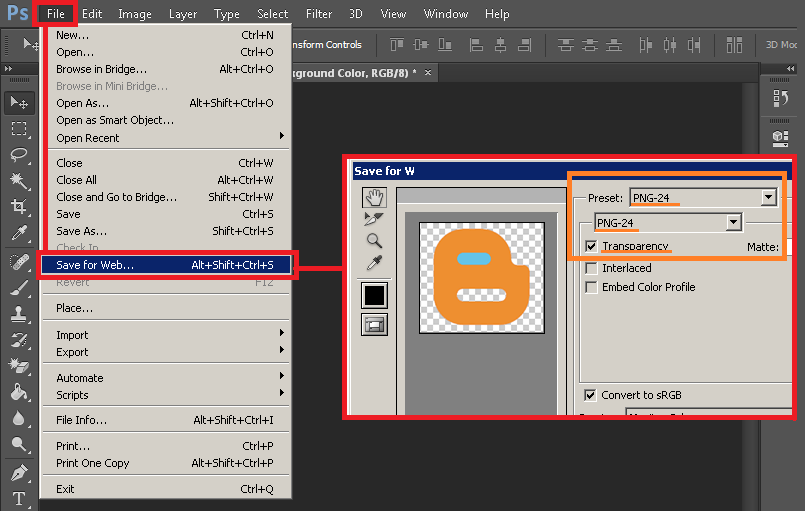Viewport: 805px width, 511px height.
Task: Select the Brush tool
Action: pos(20,288)
